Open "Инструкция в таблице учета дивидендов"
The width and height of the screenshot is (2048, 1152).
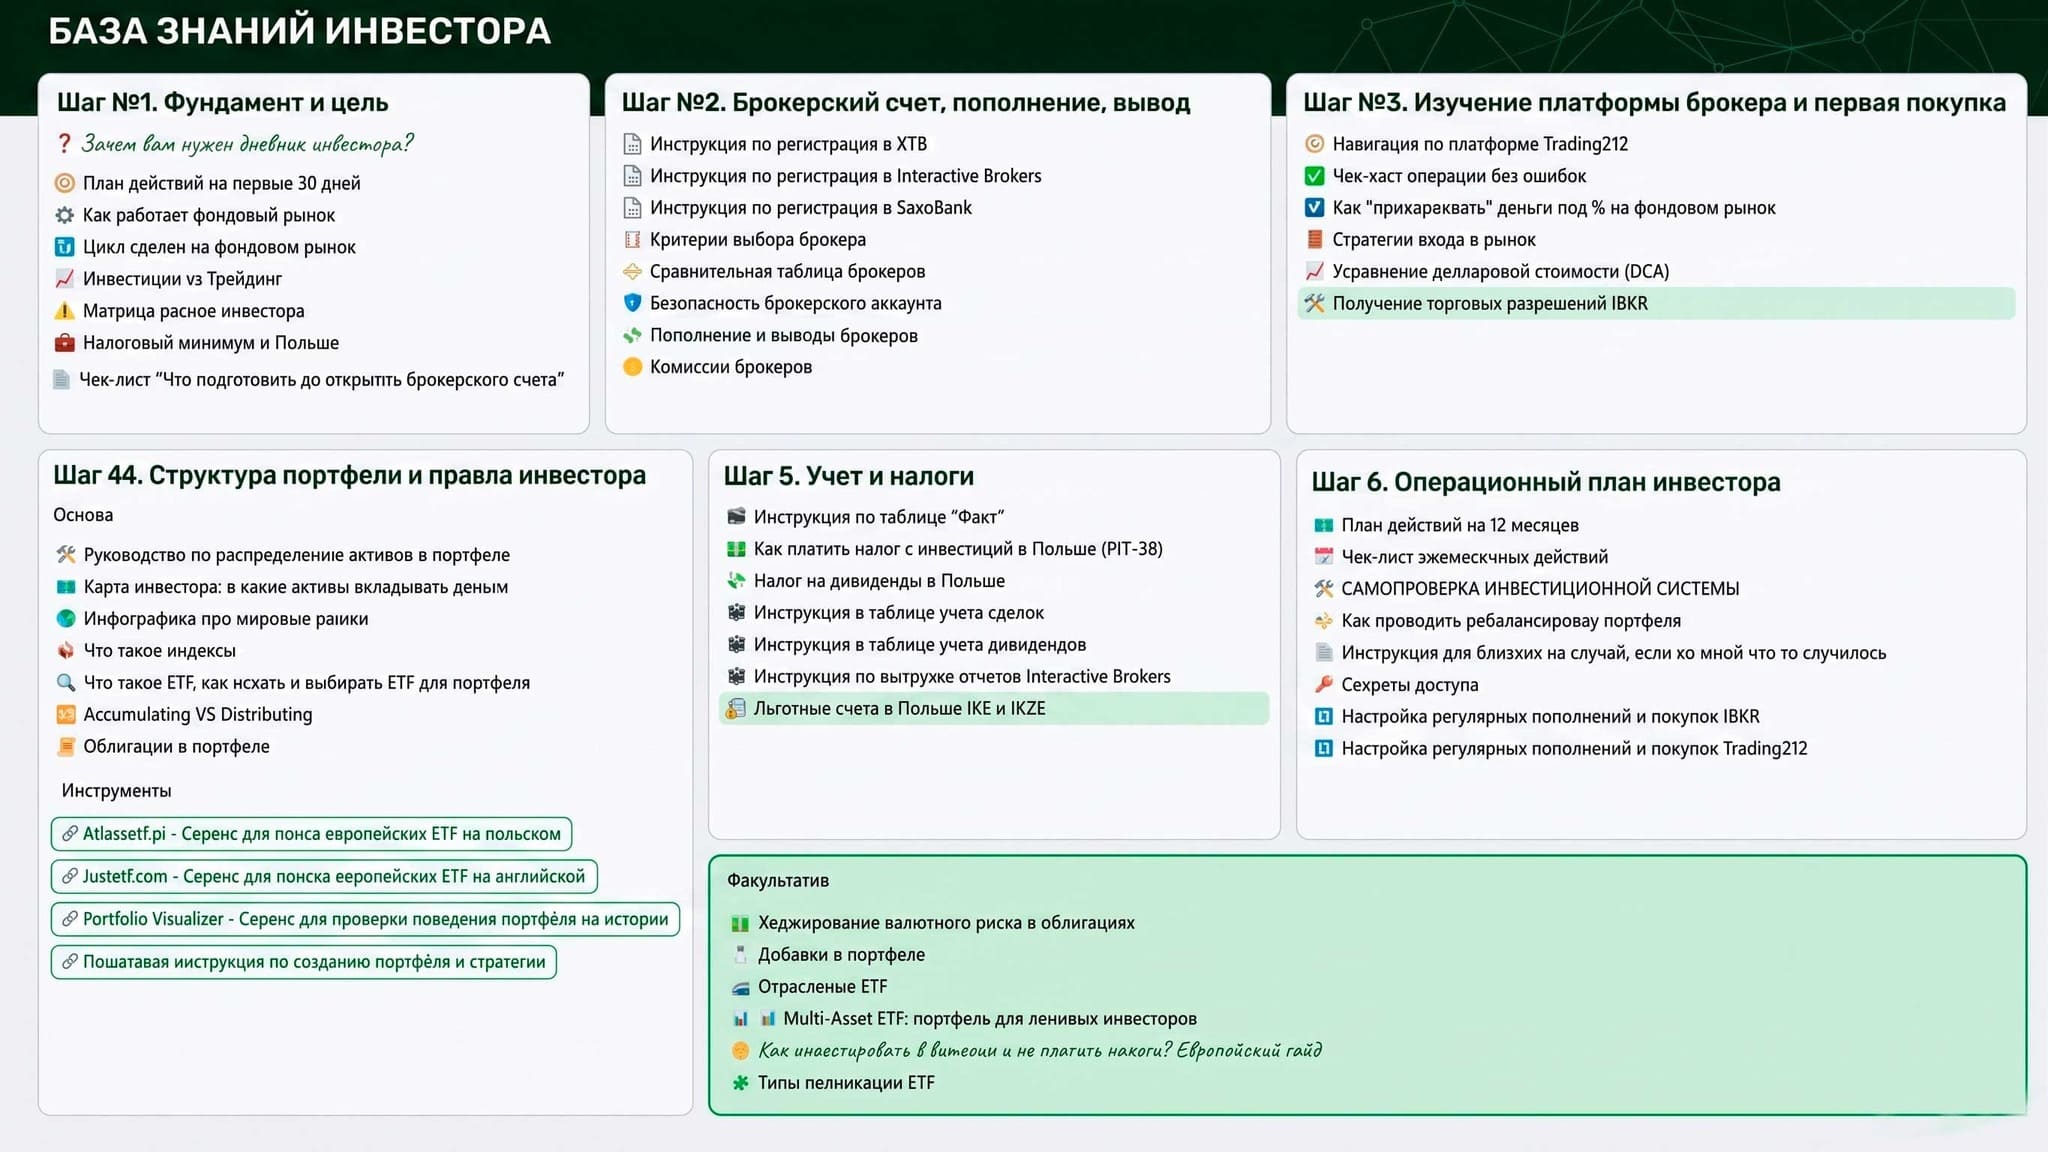[920, 645]
